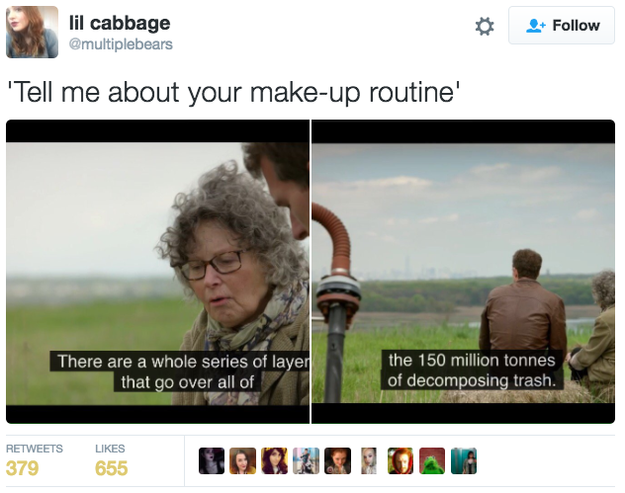Open last liker avatar with teal background
The image size is (625, 493).
click(x=464, y=461)
